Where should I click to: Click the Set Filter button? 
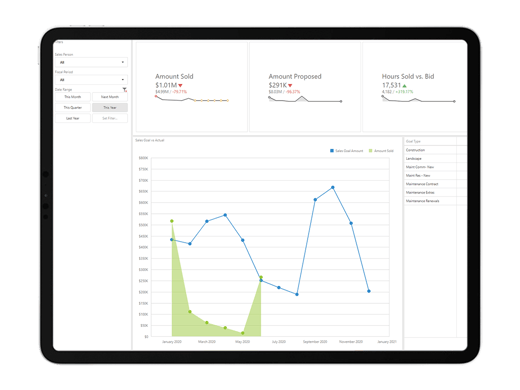110,118
